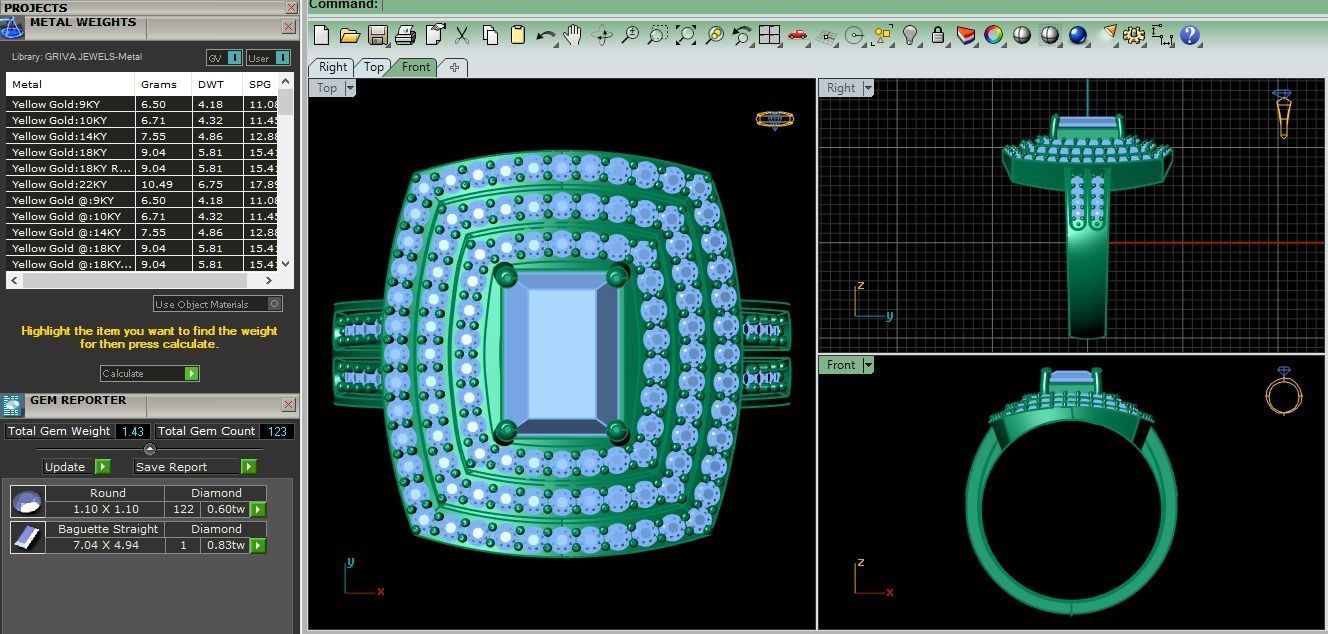Open the color wheel properties icon
This screenshot has height=634, width=1328.
coord(993,36)
